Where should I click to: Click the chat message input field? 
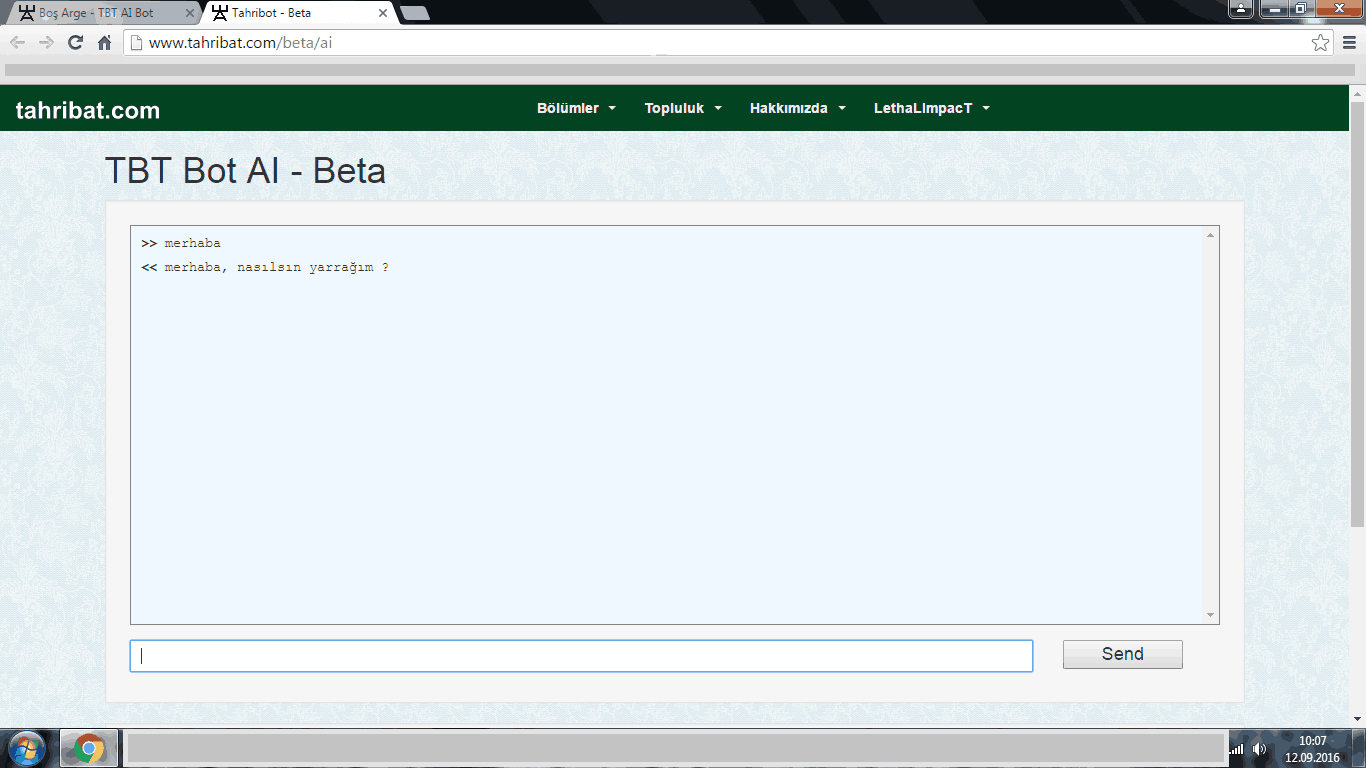pos(581,656)
